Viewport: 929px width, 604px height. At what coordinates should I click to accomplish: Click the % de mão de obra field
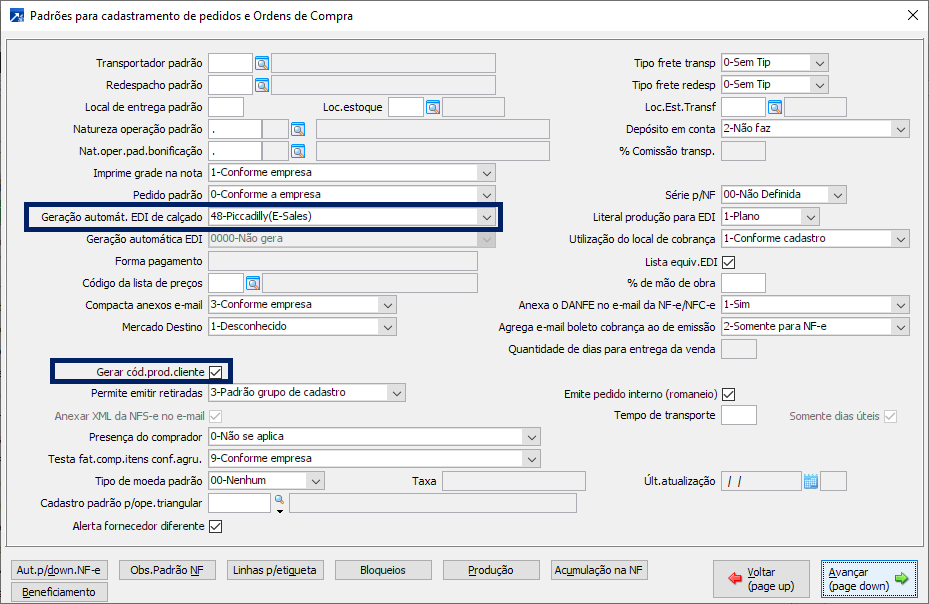743,283
